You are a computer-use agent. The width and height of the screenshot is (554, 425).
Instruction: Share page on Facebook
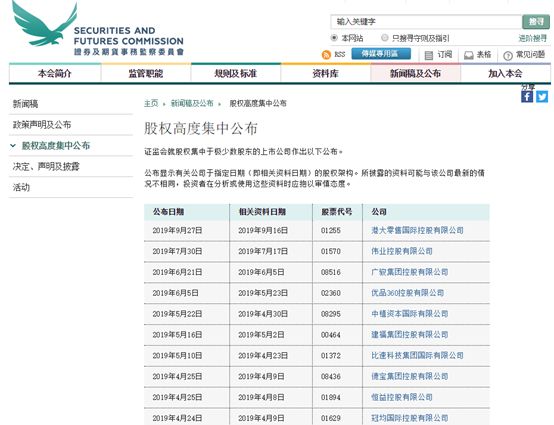point(527,96)
